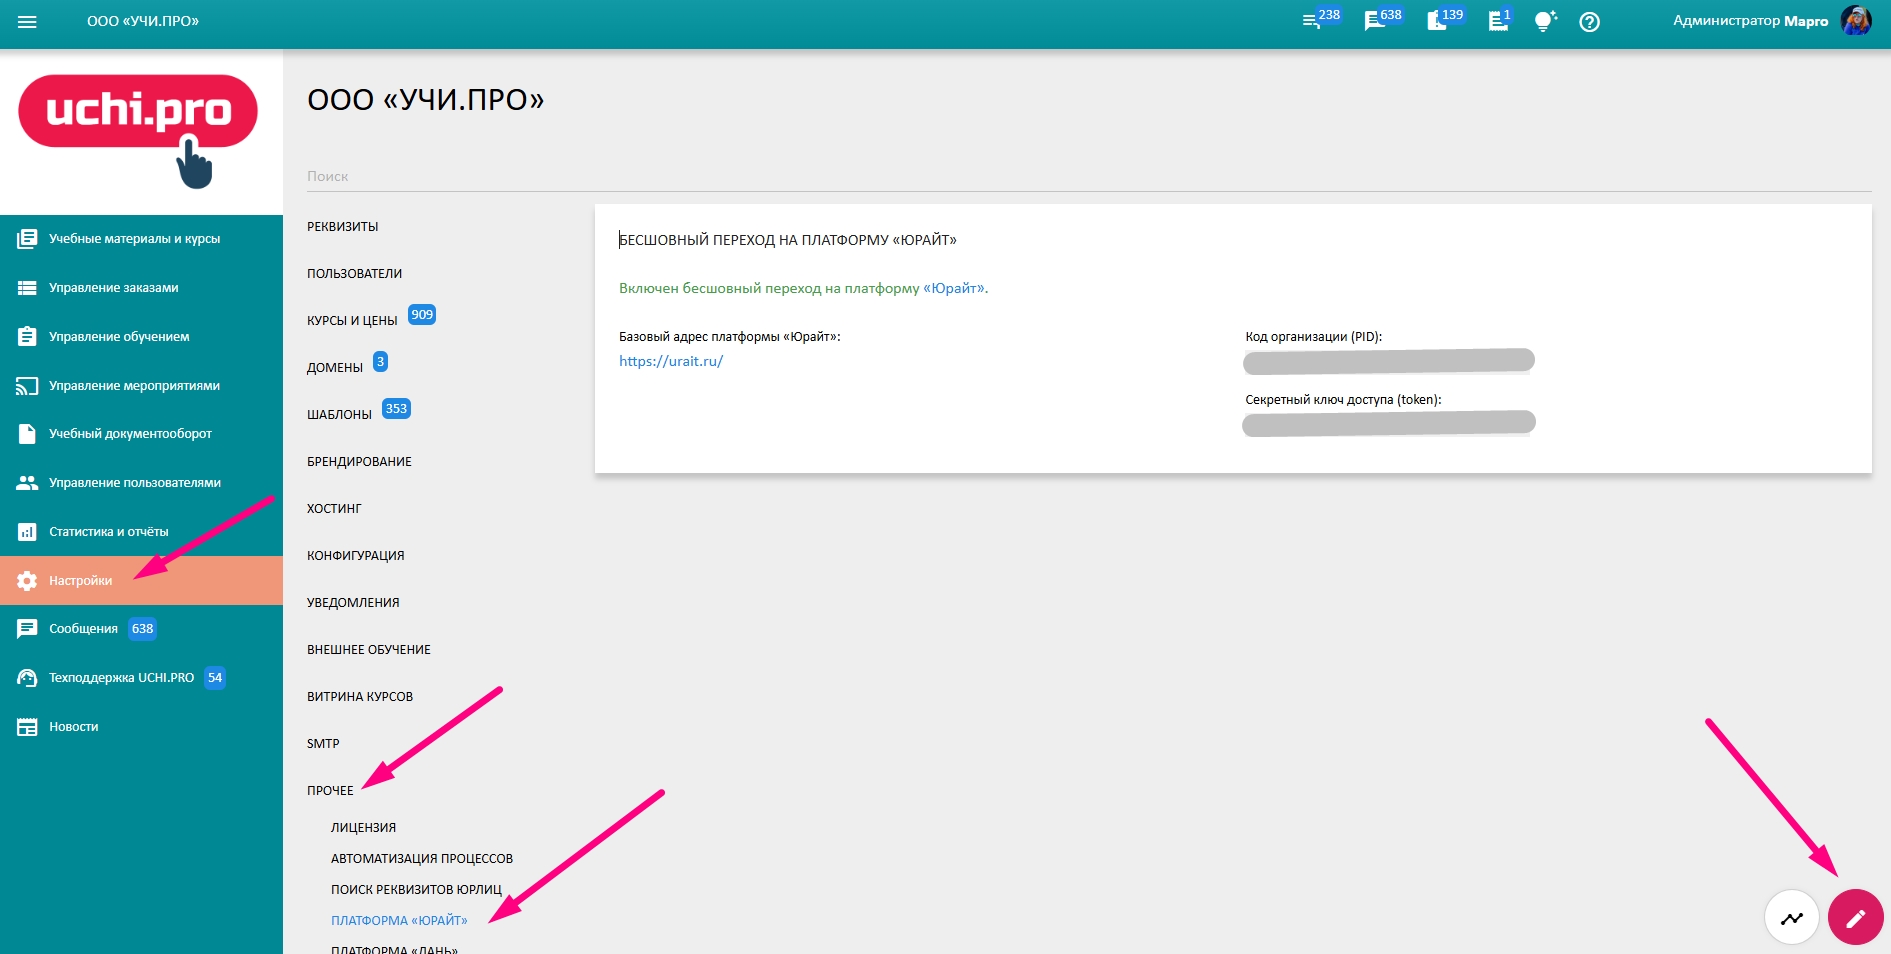1891x954 pixels.
Task: Open the ПОЛЬЗОВАТЕЛИ settings section
Action: [355, 274]
